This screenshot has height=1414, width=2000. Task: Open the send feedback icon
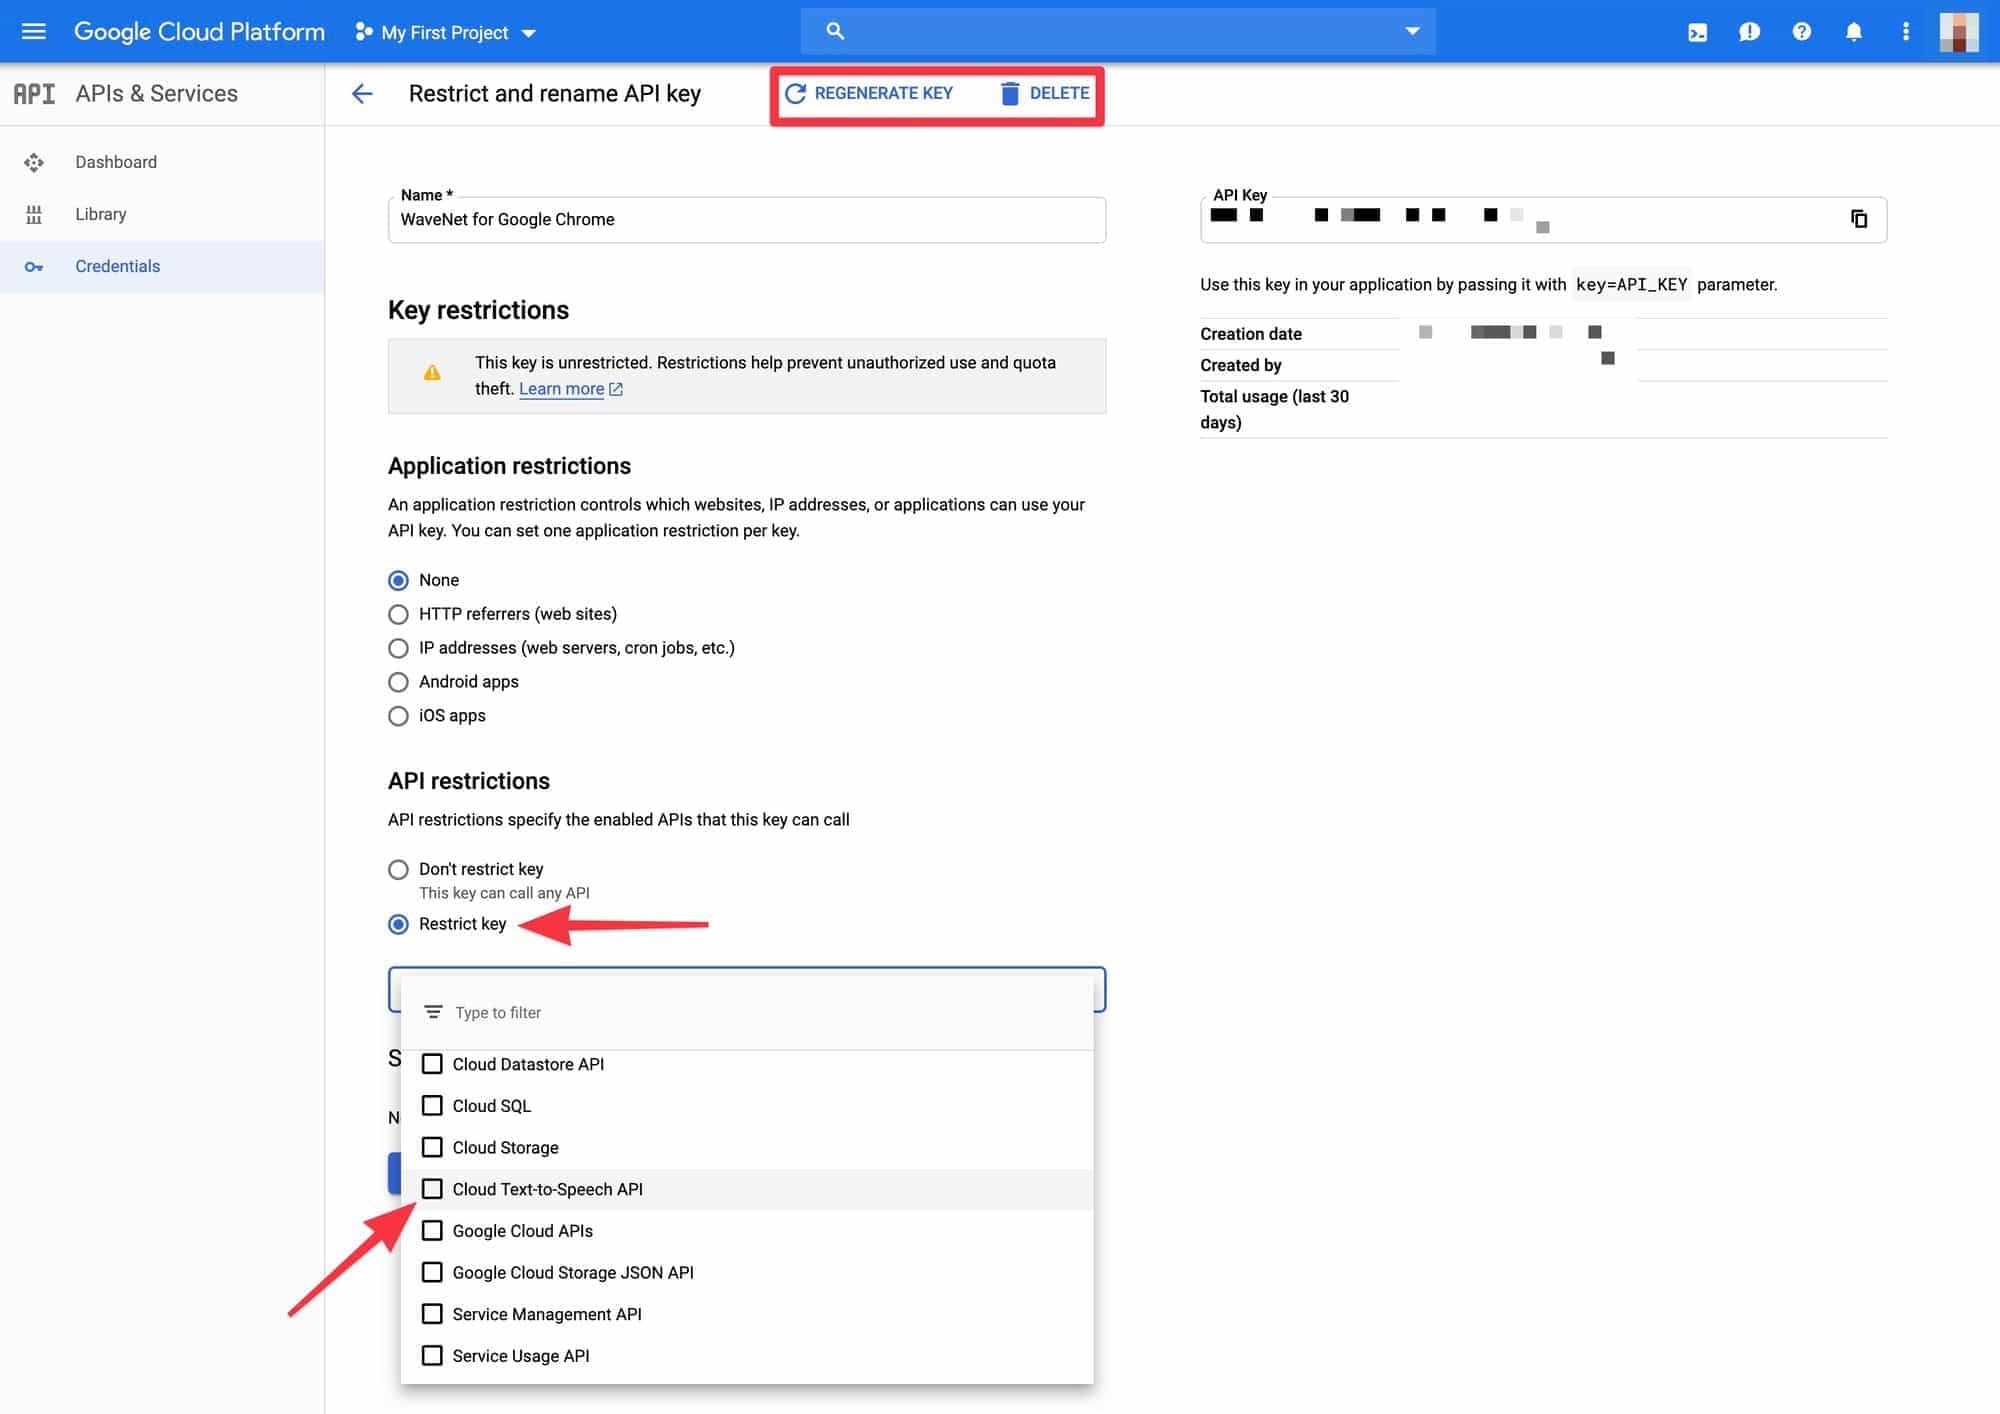tap(1749, 32)
